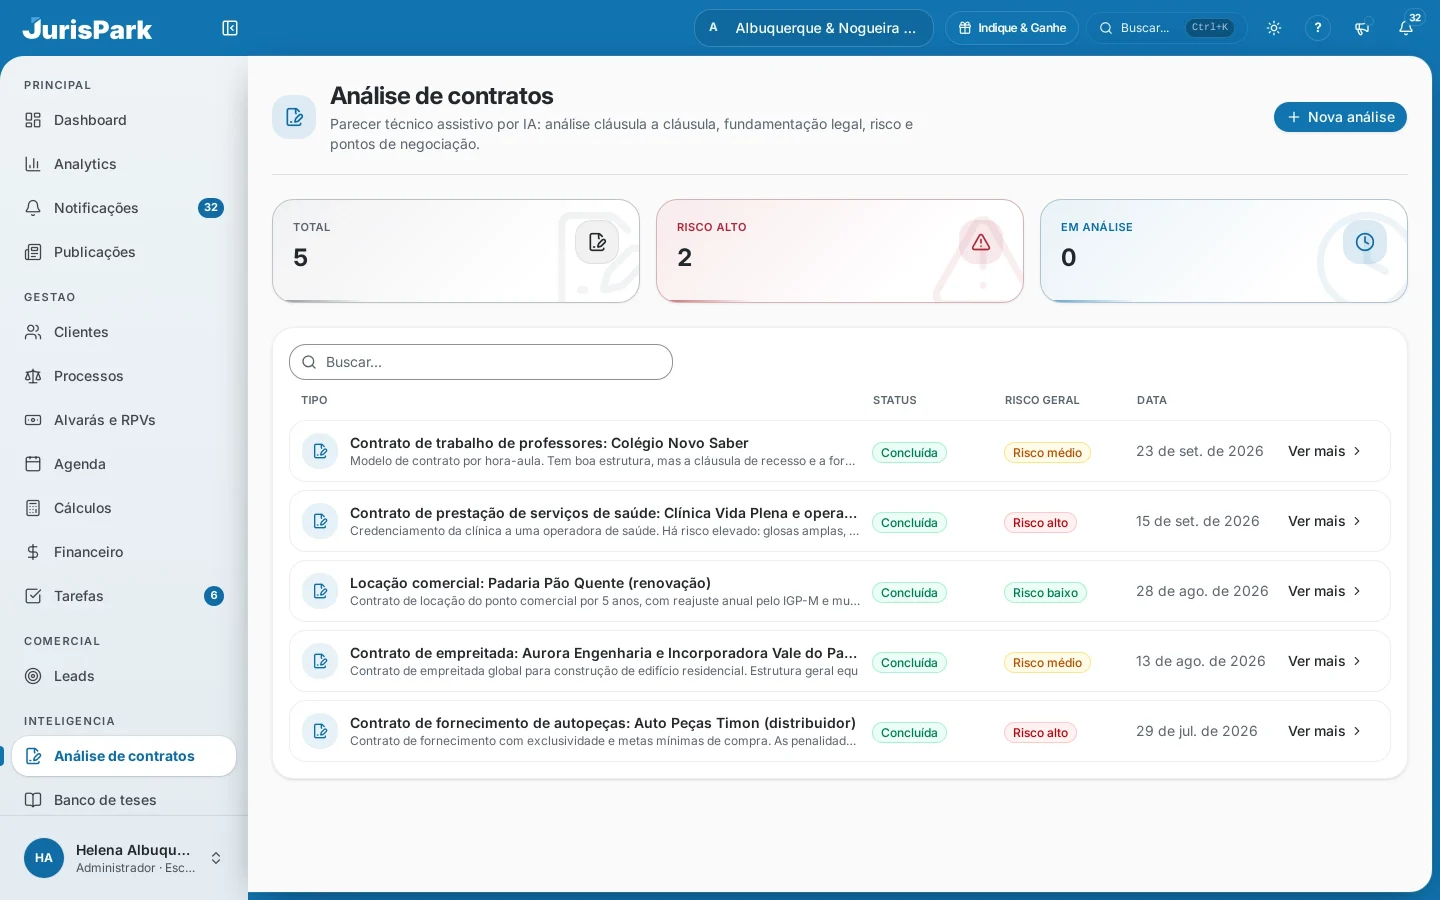Open Ver mais for Clínica Vida Plena

coord(1324,521)
